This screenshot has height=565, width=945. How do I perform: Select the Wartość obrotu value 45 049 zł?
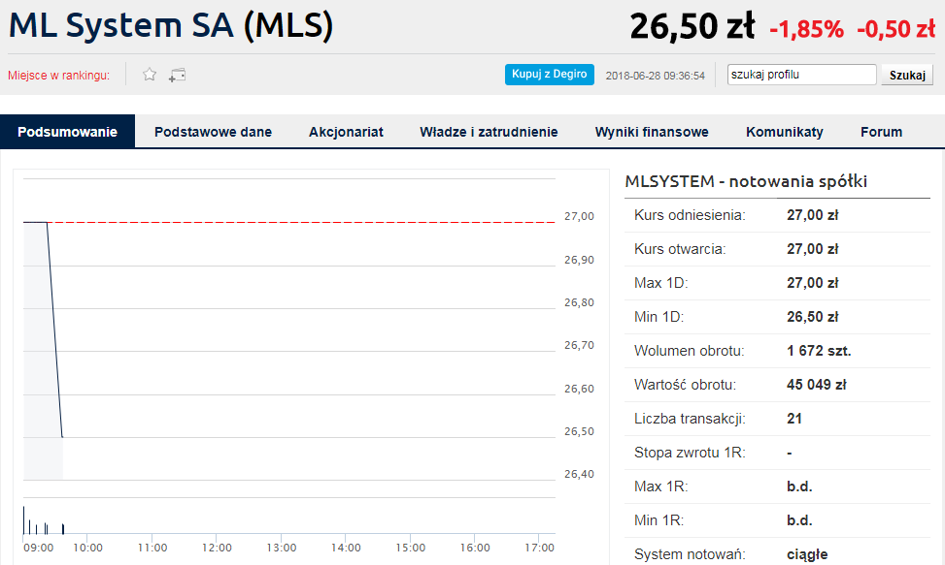point(817,385)
